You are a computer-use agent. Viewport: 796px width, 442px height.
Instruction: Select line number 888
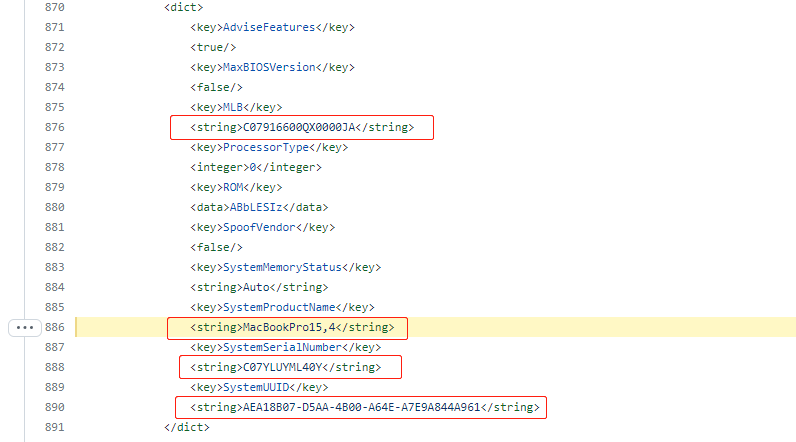coord(54,367)
